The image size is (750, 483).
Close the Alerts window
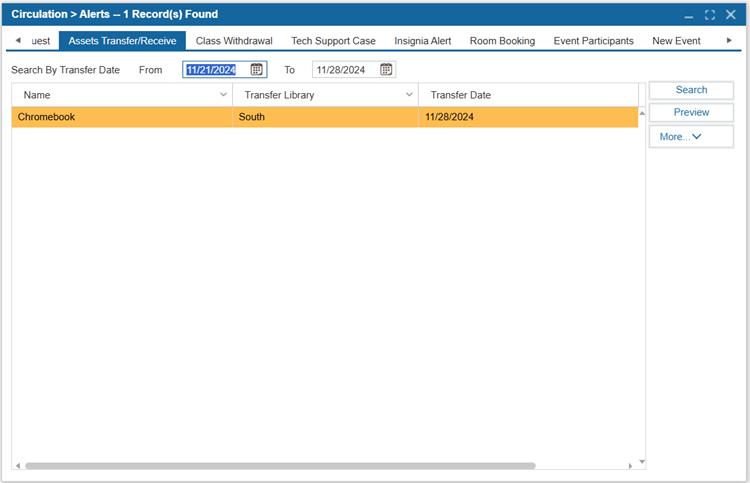click(x=730, y=15)
